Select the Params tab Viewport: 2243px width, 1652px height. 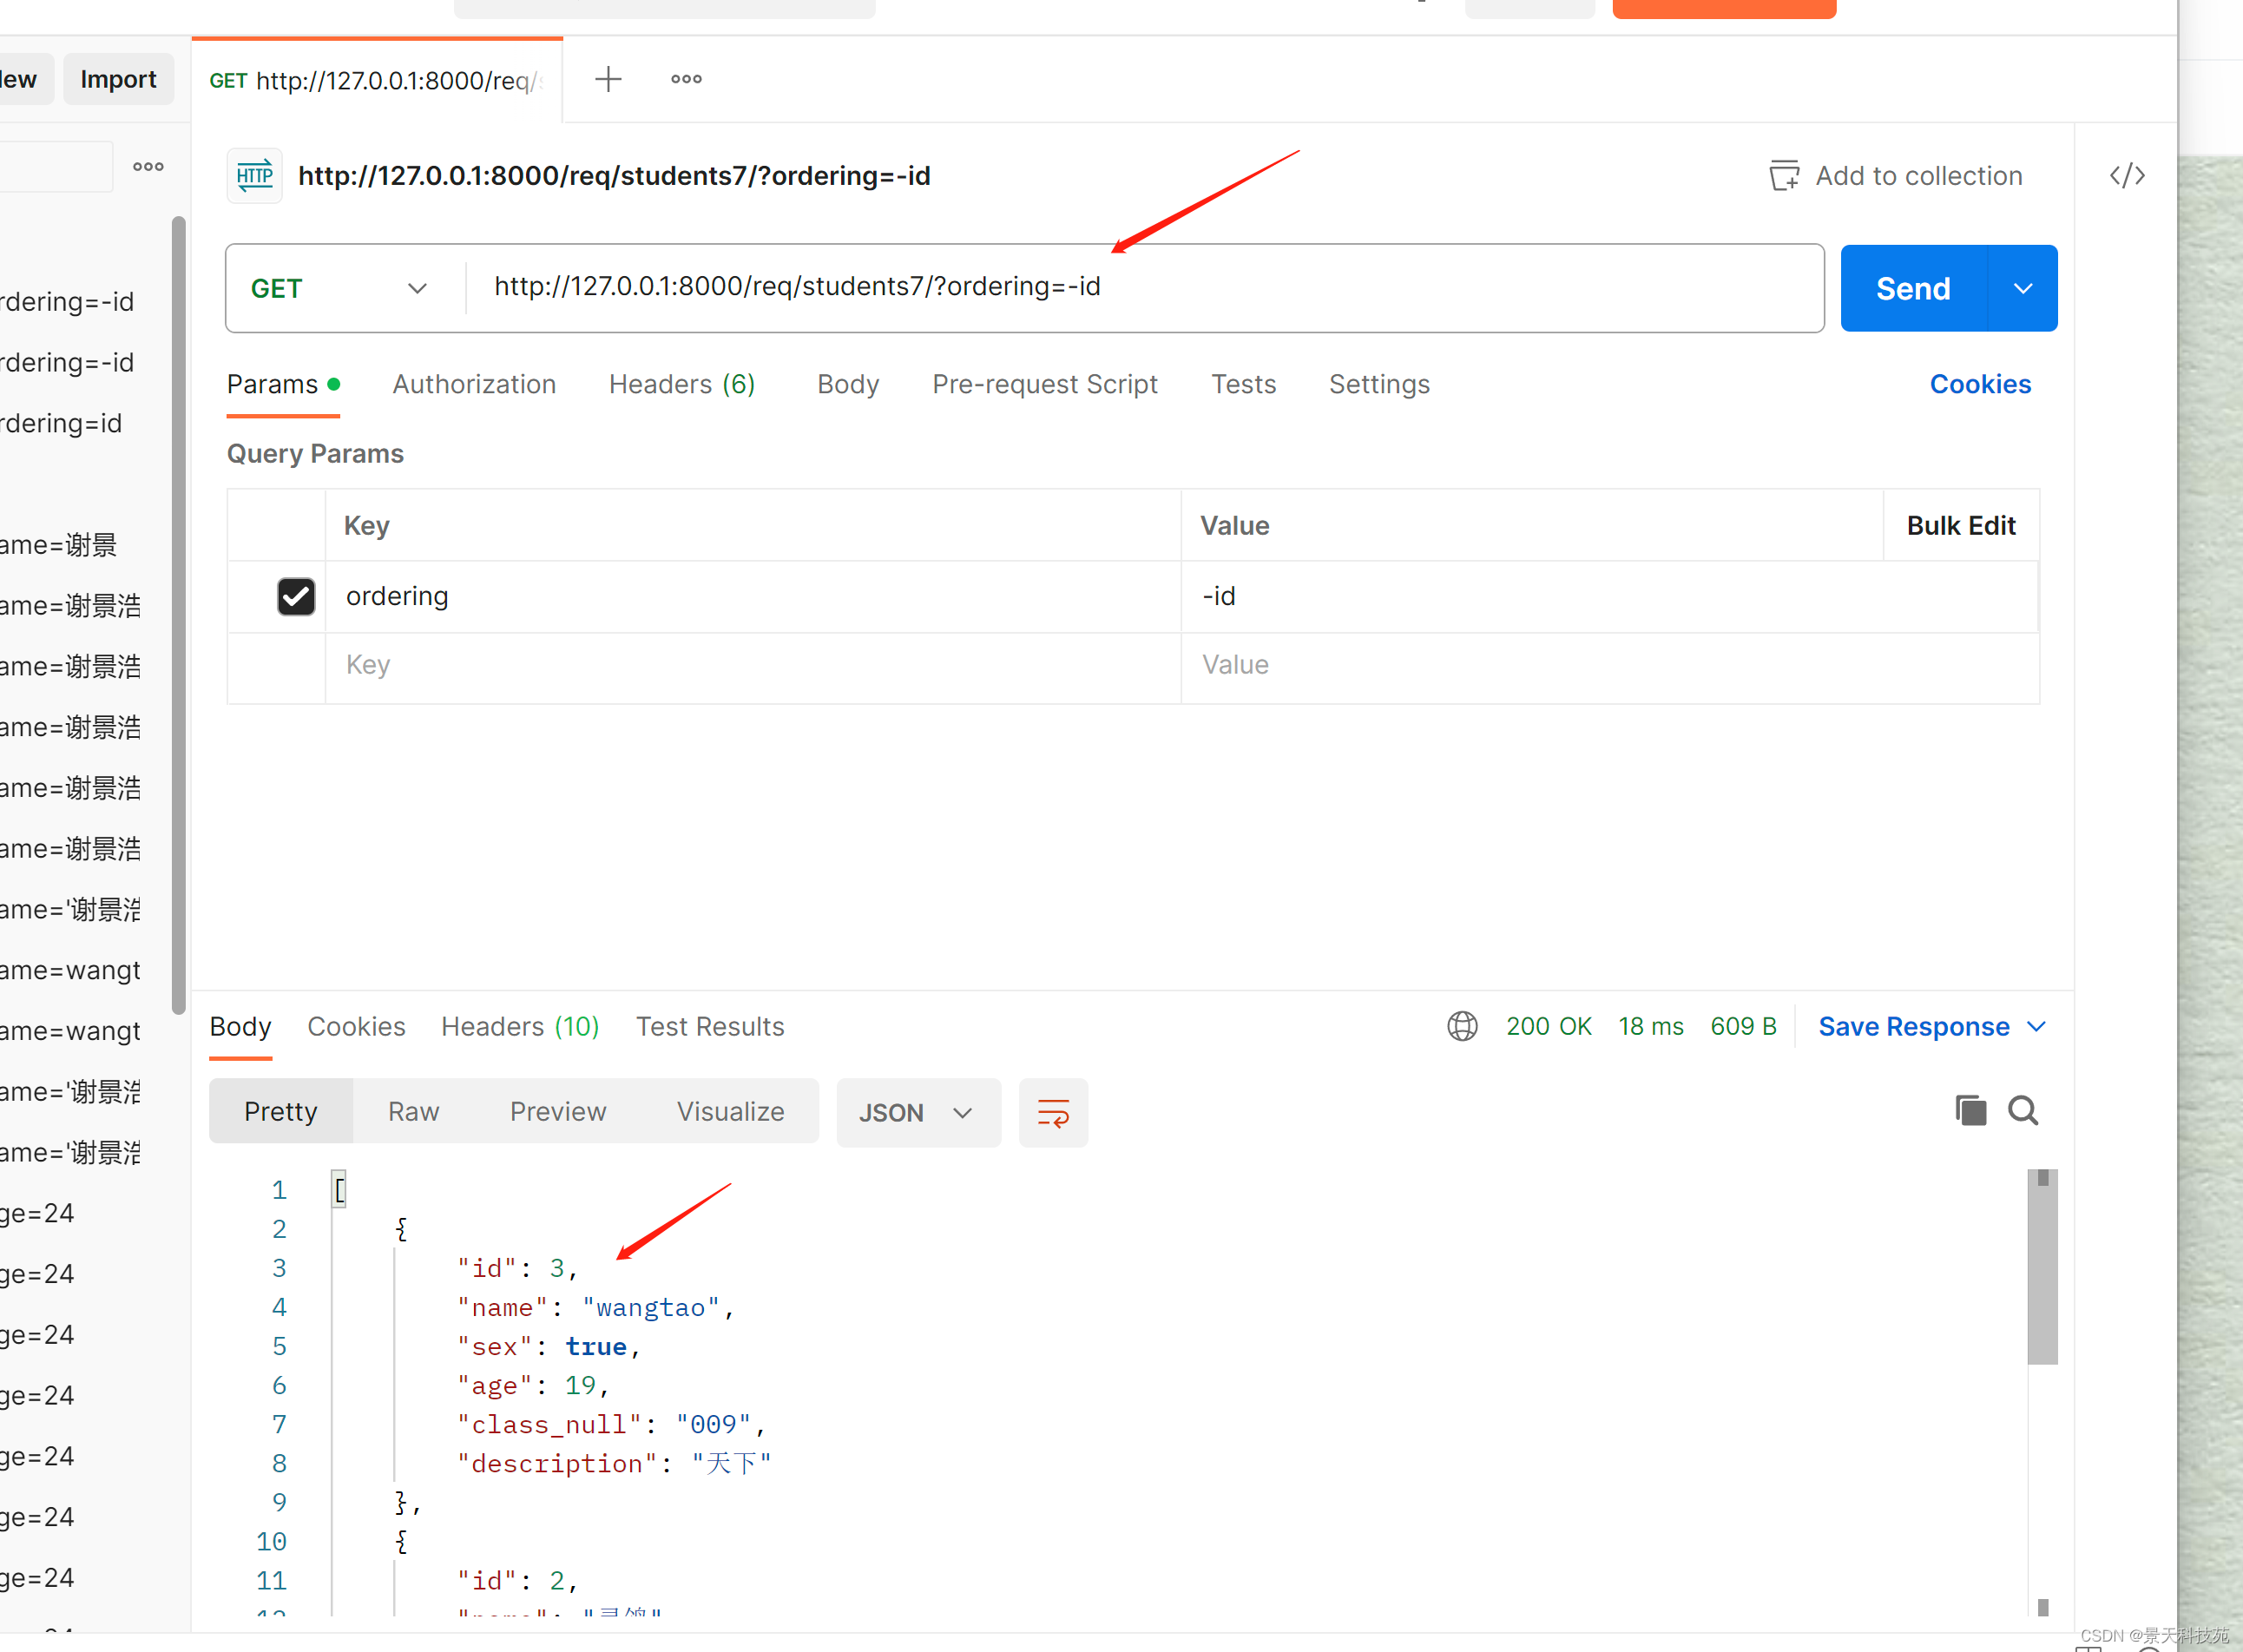tap(283, 384)
